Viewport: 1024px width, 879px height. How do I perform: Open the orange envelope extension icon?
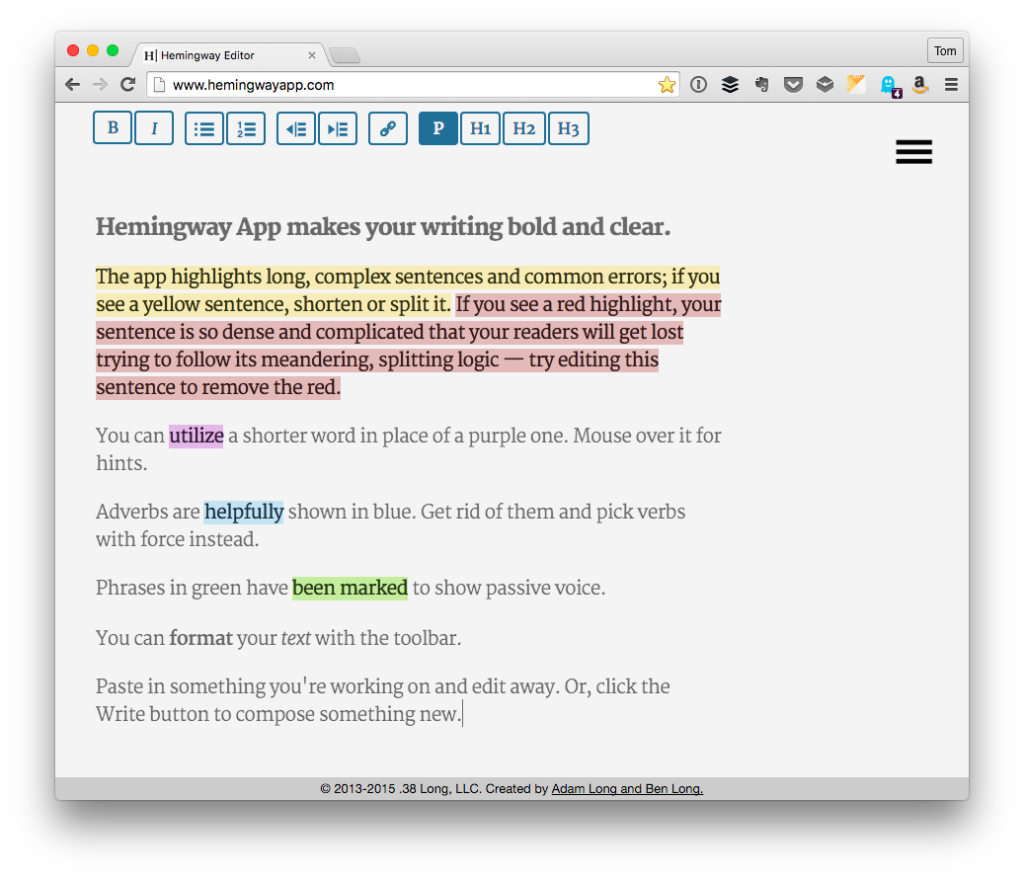tap(856, 84)
